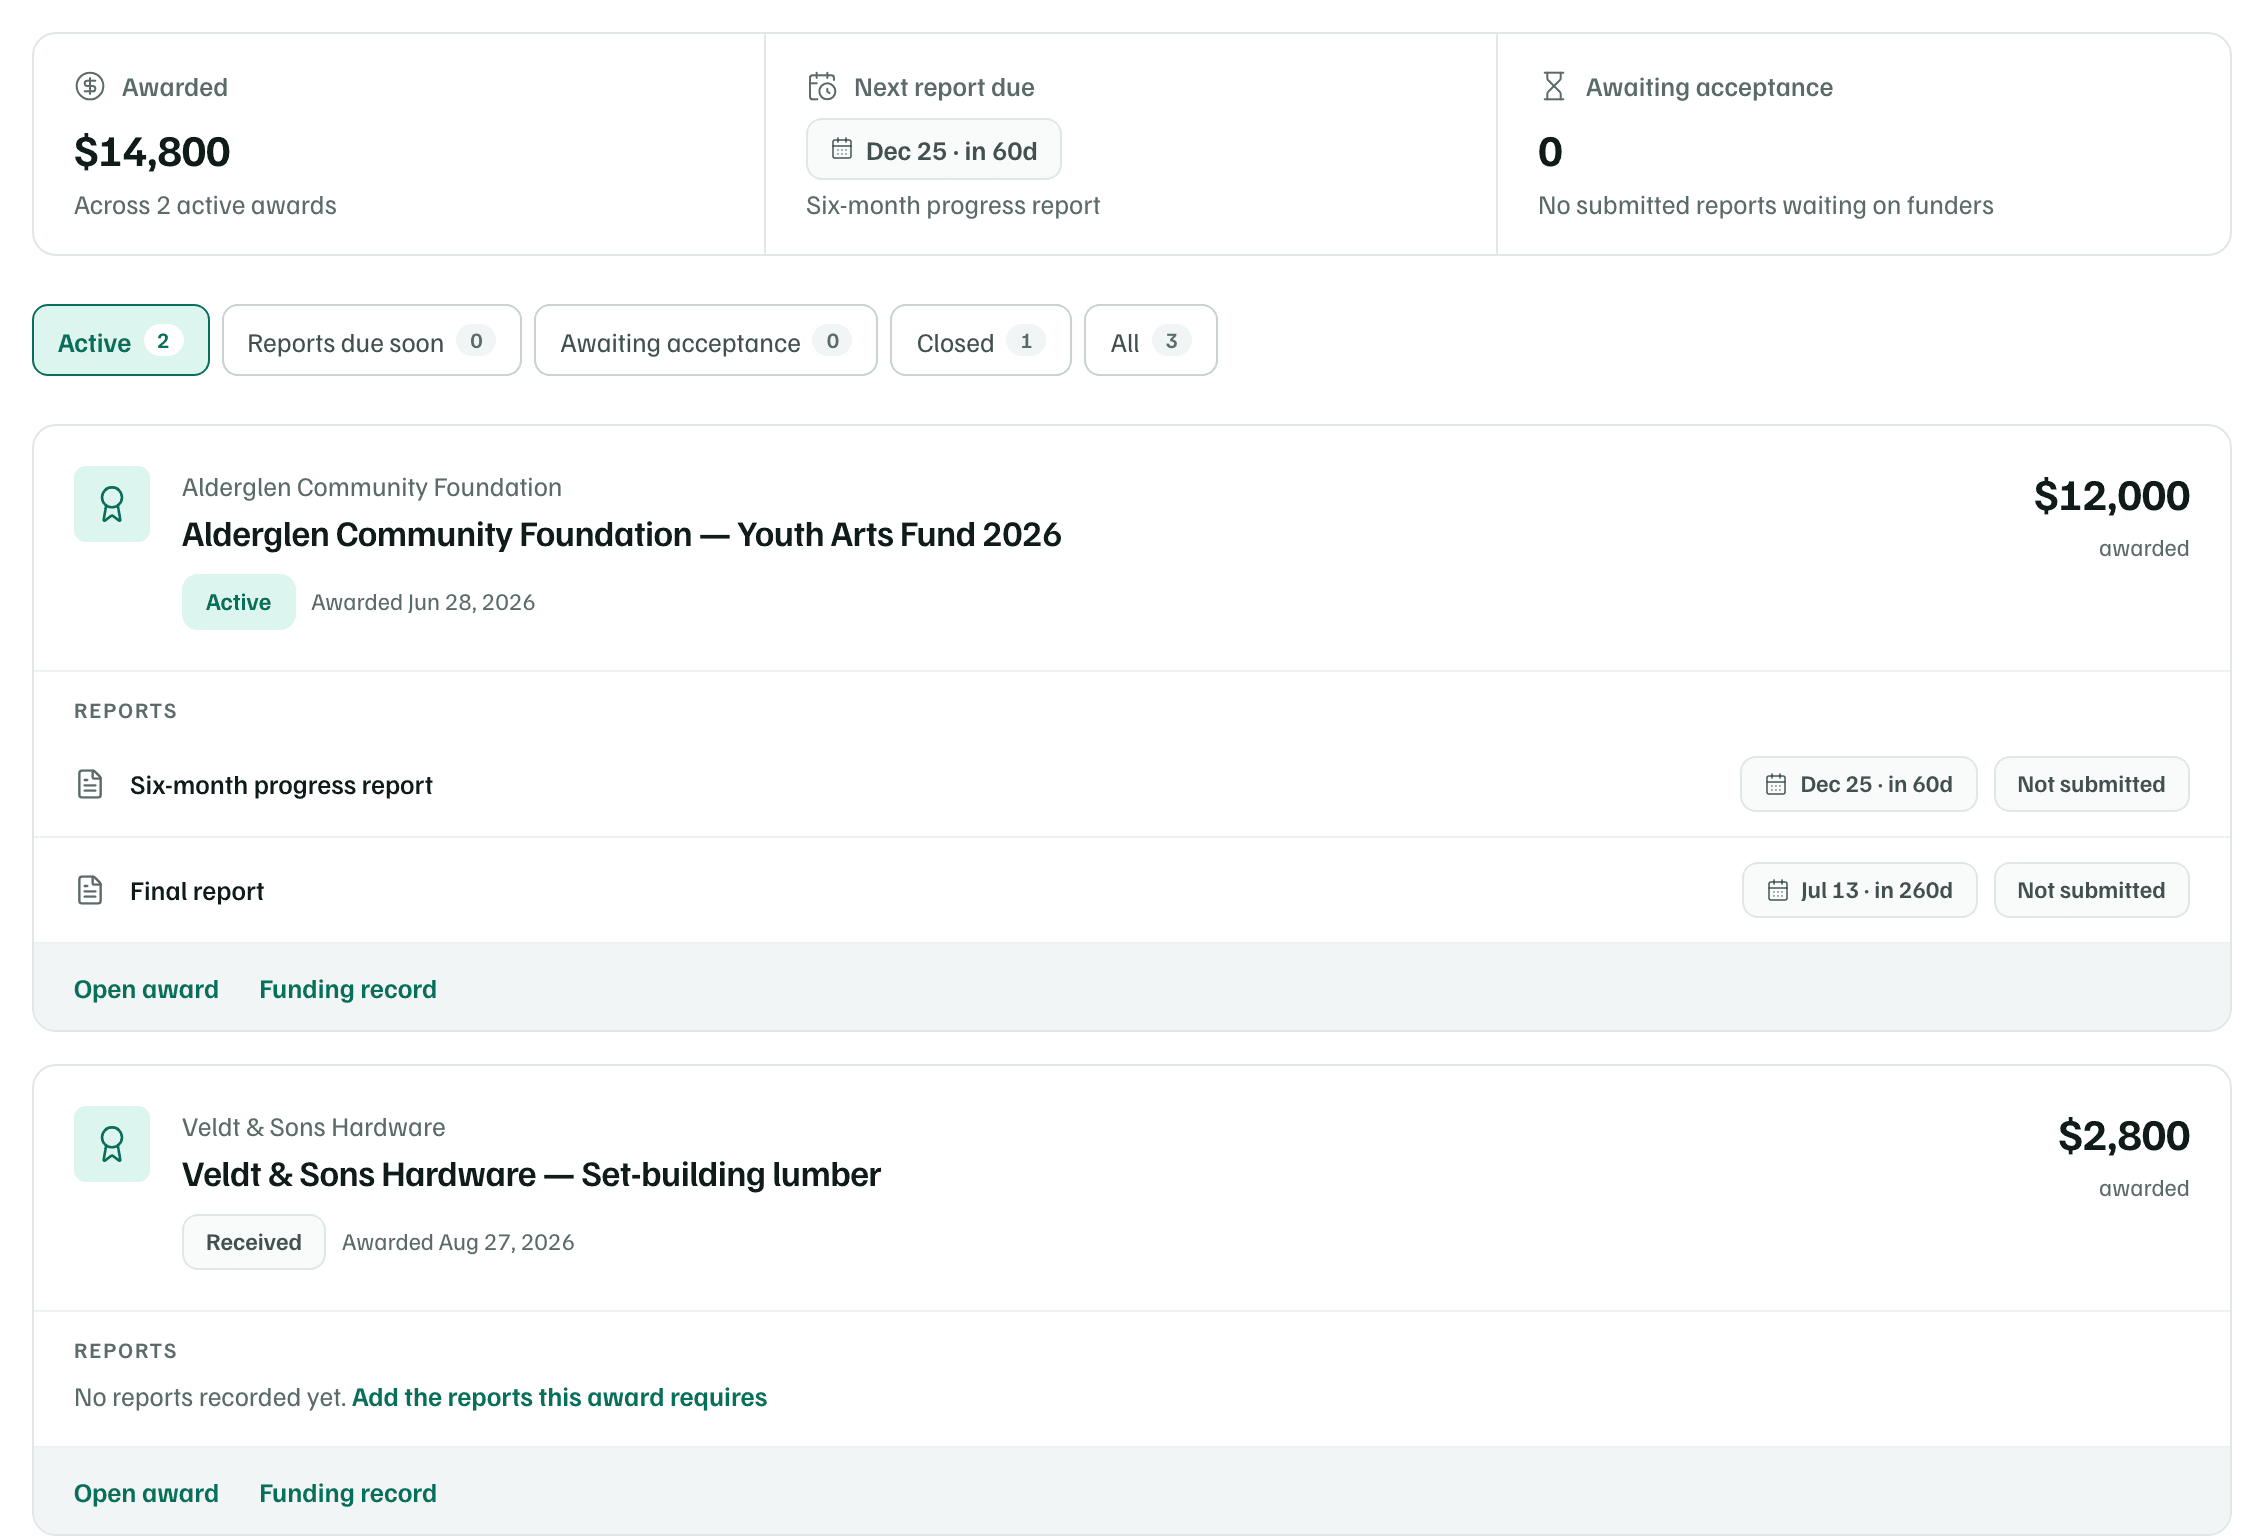Image resolution: width=2264 pixels, height=1536 pixels.
Task: Click the Received status badge on Veldt award
Action: tap(254, 1242)
